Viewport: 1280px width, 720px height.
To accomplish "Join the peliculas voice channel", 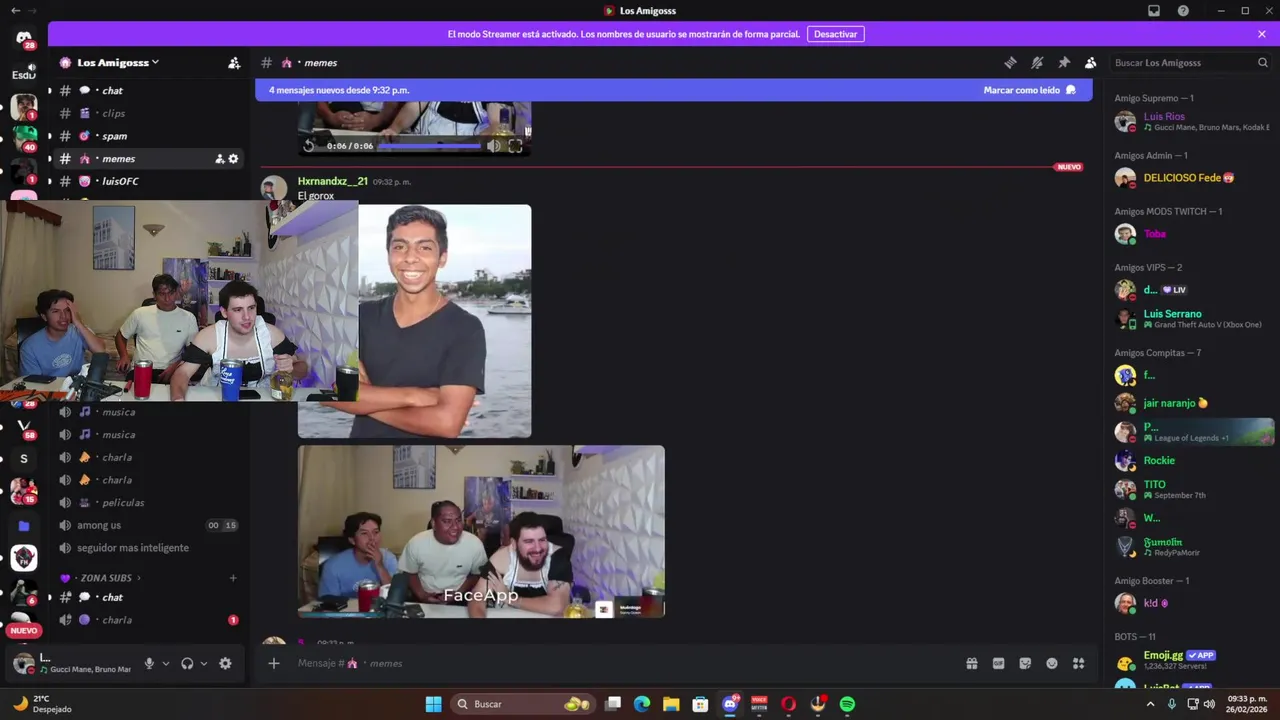I will coord(148,502).
